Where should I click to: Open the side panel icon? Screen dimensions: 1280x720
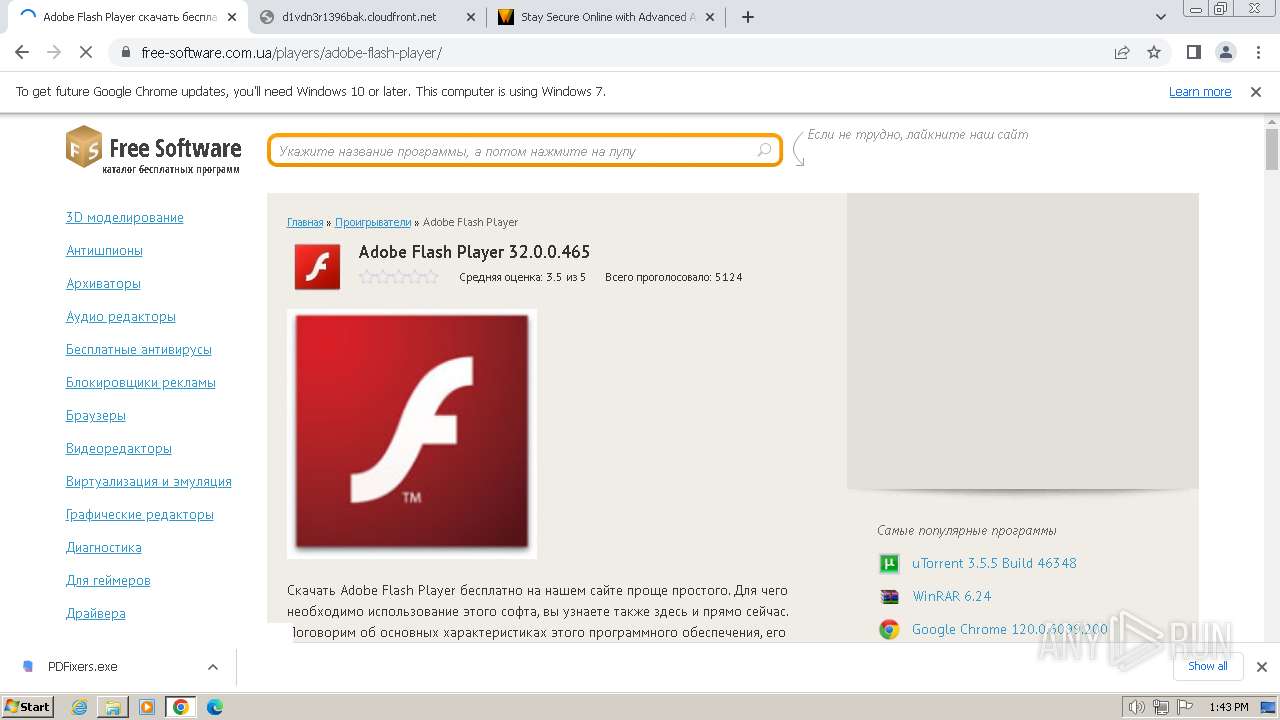1193,52
